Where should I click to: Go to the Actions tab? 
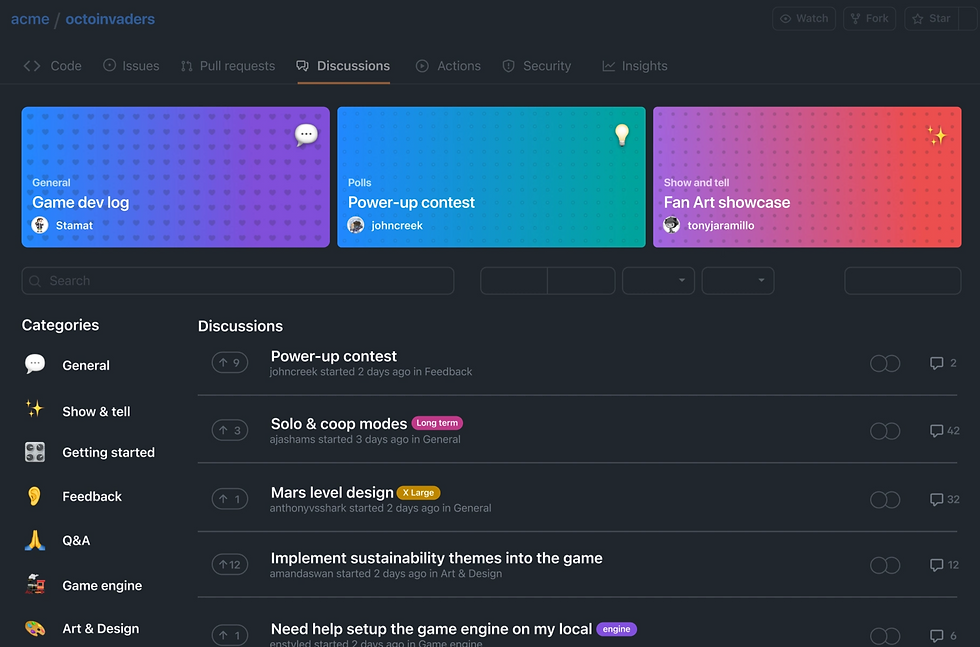(x=448, y=66)
